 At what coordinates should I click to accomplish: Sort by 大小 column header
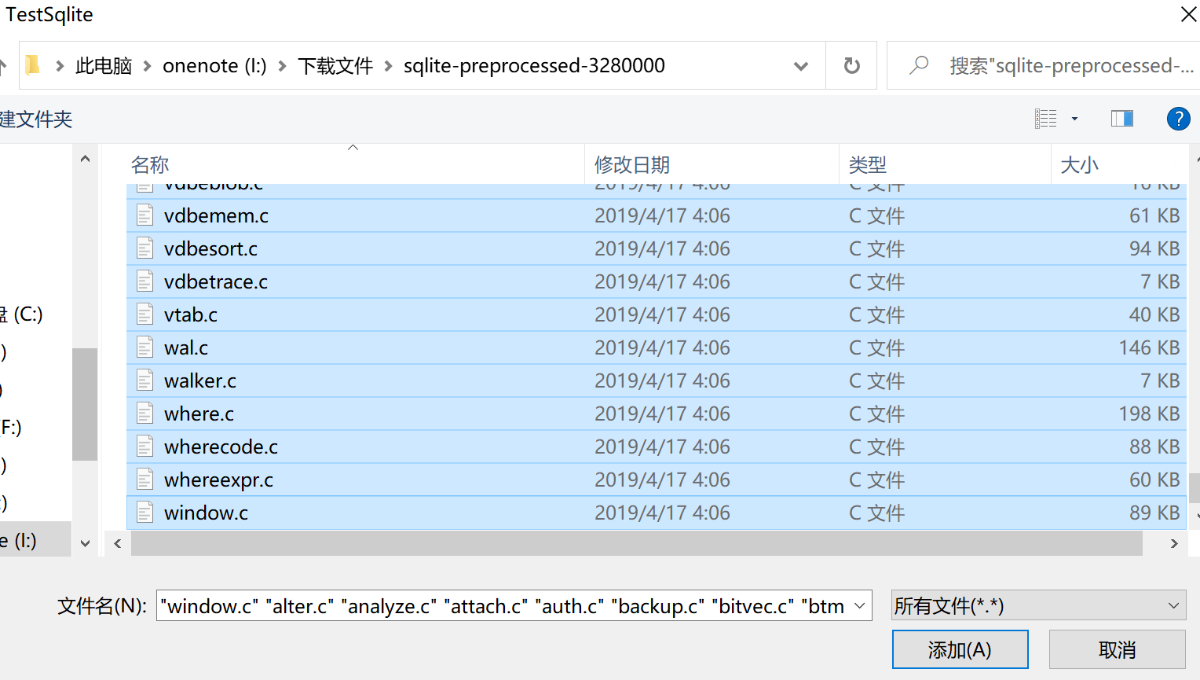(x=1119, y=165)
